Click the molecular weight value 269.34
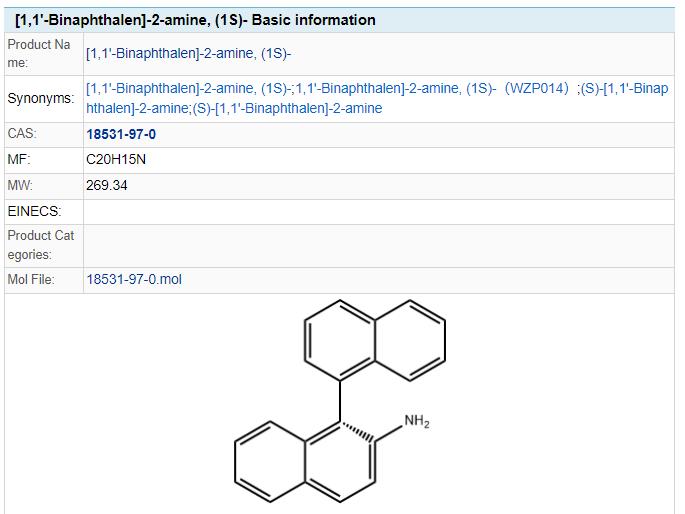This screenshot has width=685, height=514. (107, 186)
